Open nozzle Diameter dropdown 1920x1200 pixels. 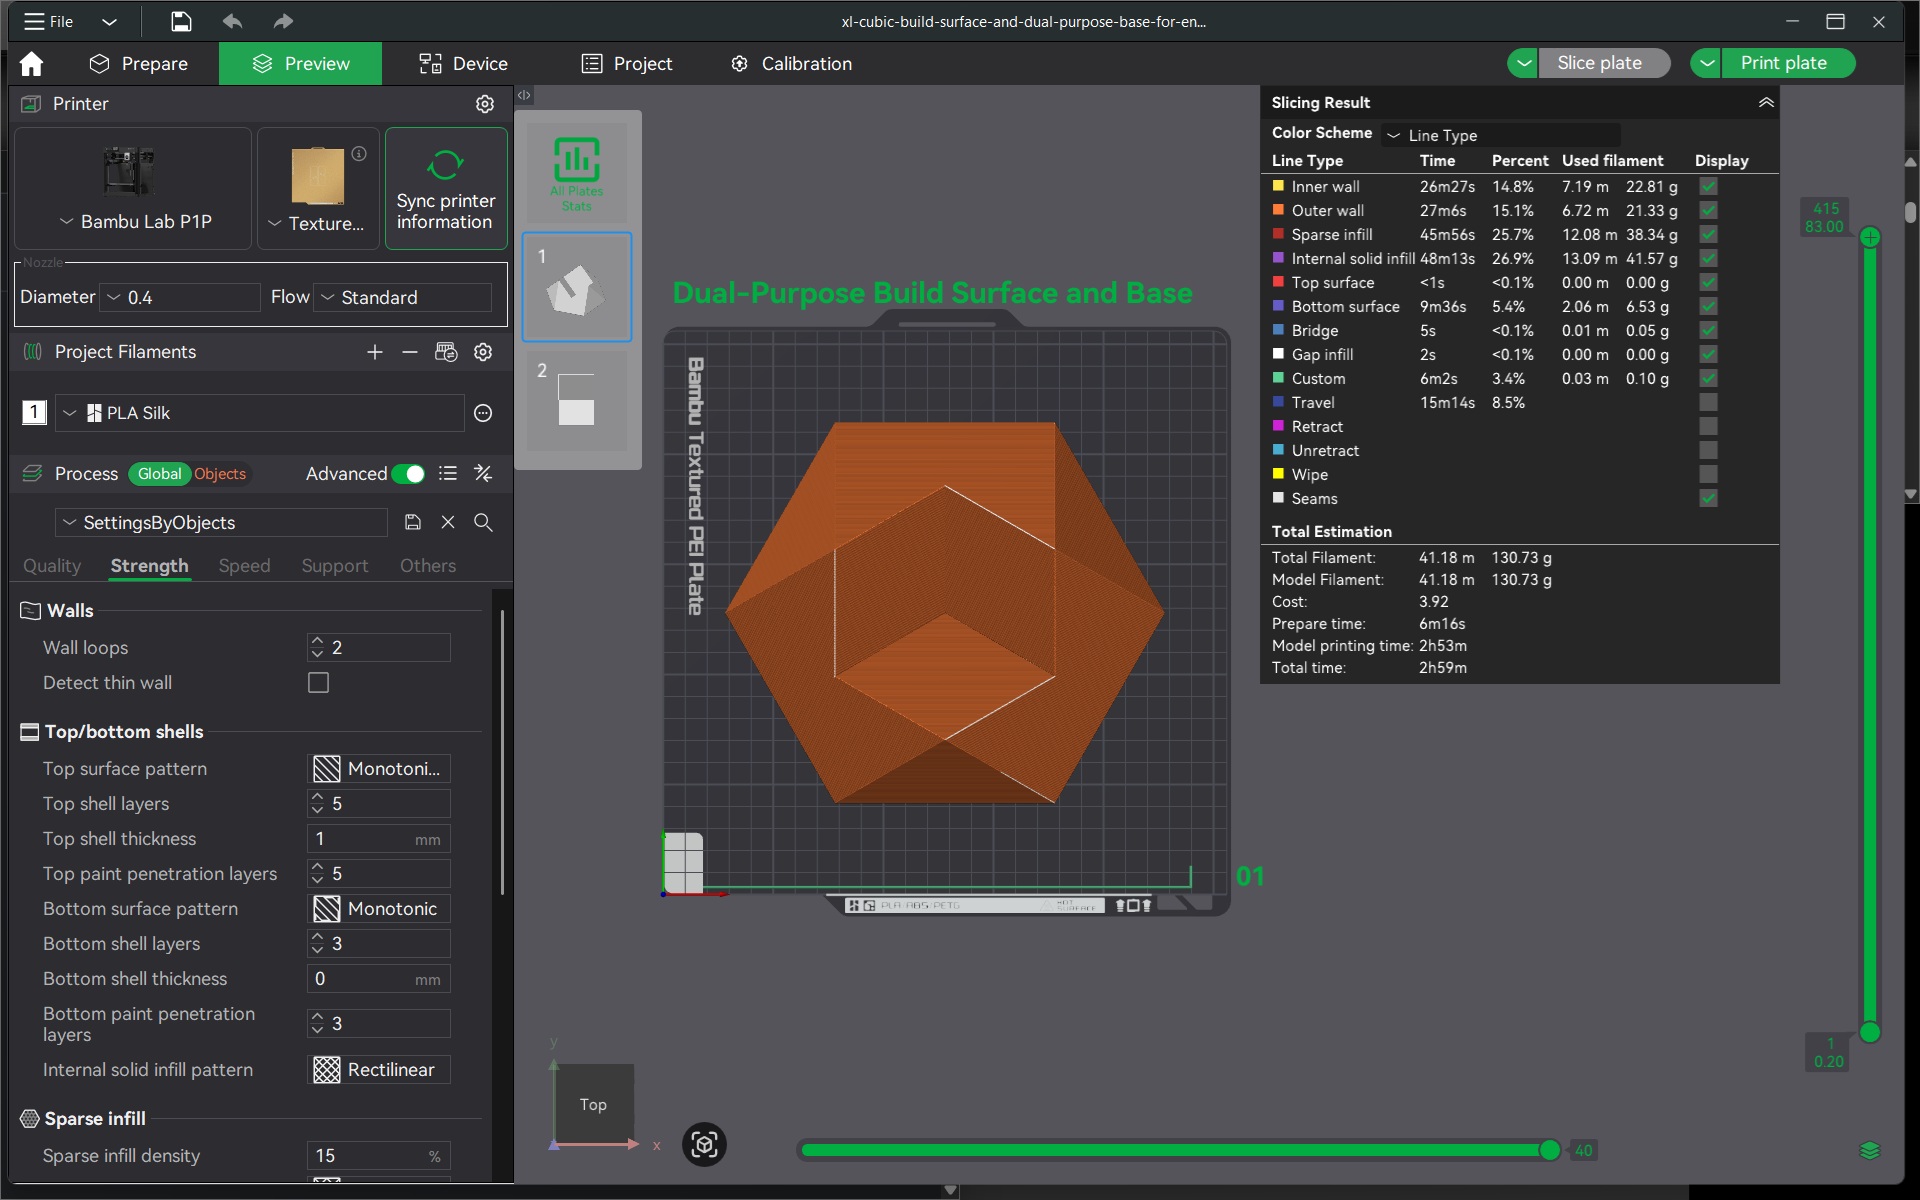[181, 297]
